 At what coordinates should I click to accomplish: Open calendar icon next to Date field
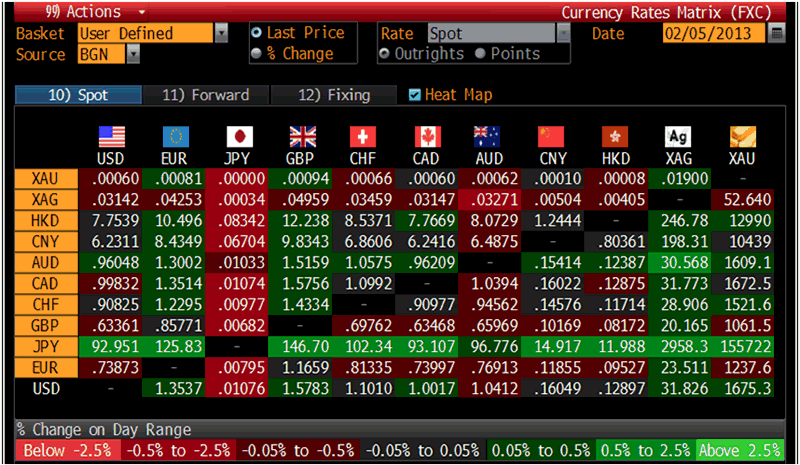(776, 33)
